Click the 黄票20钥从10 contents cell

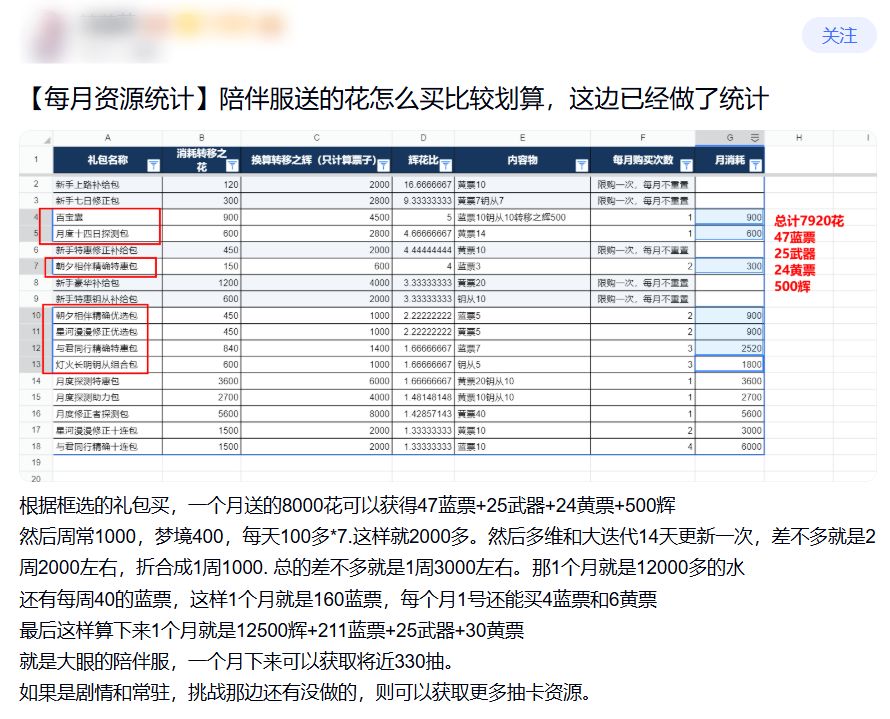522,381
